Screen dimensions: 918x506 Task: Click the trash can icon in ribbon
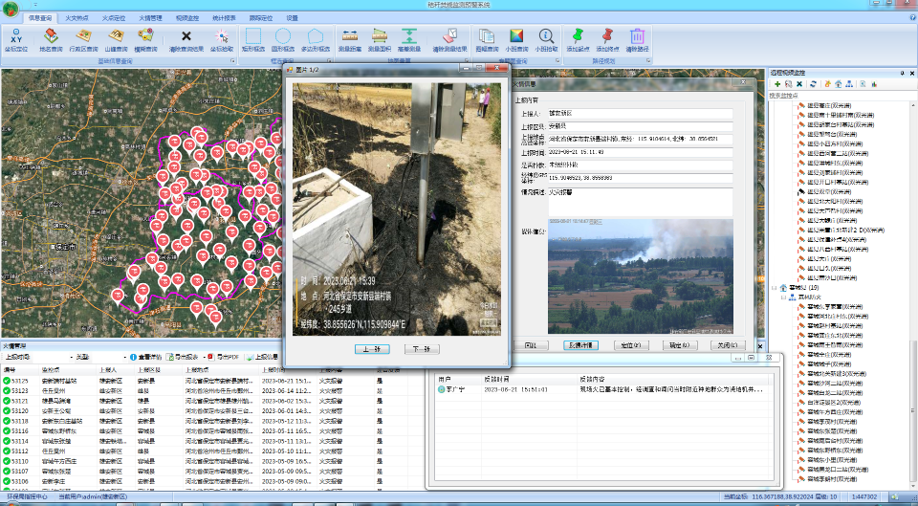coord(637,38)
